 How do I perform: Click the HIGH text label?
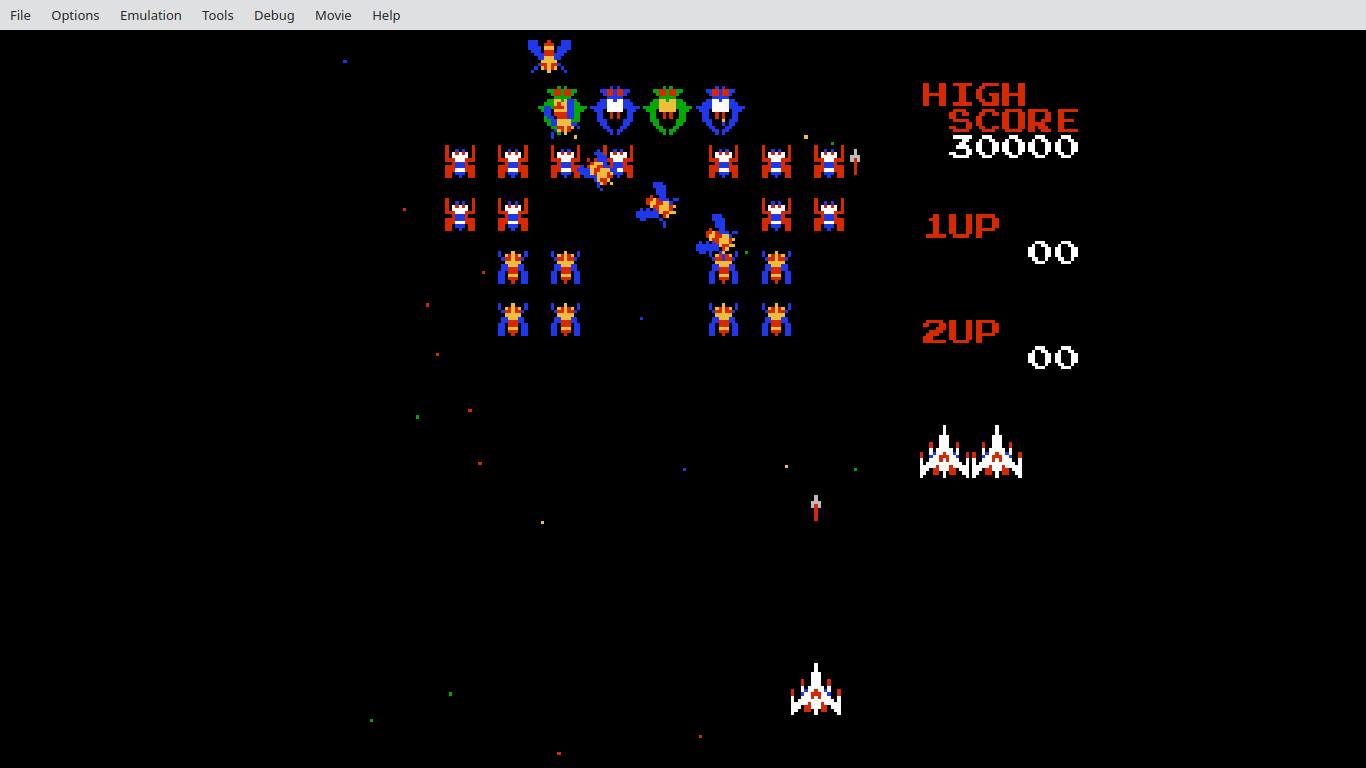[974, 95]
